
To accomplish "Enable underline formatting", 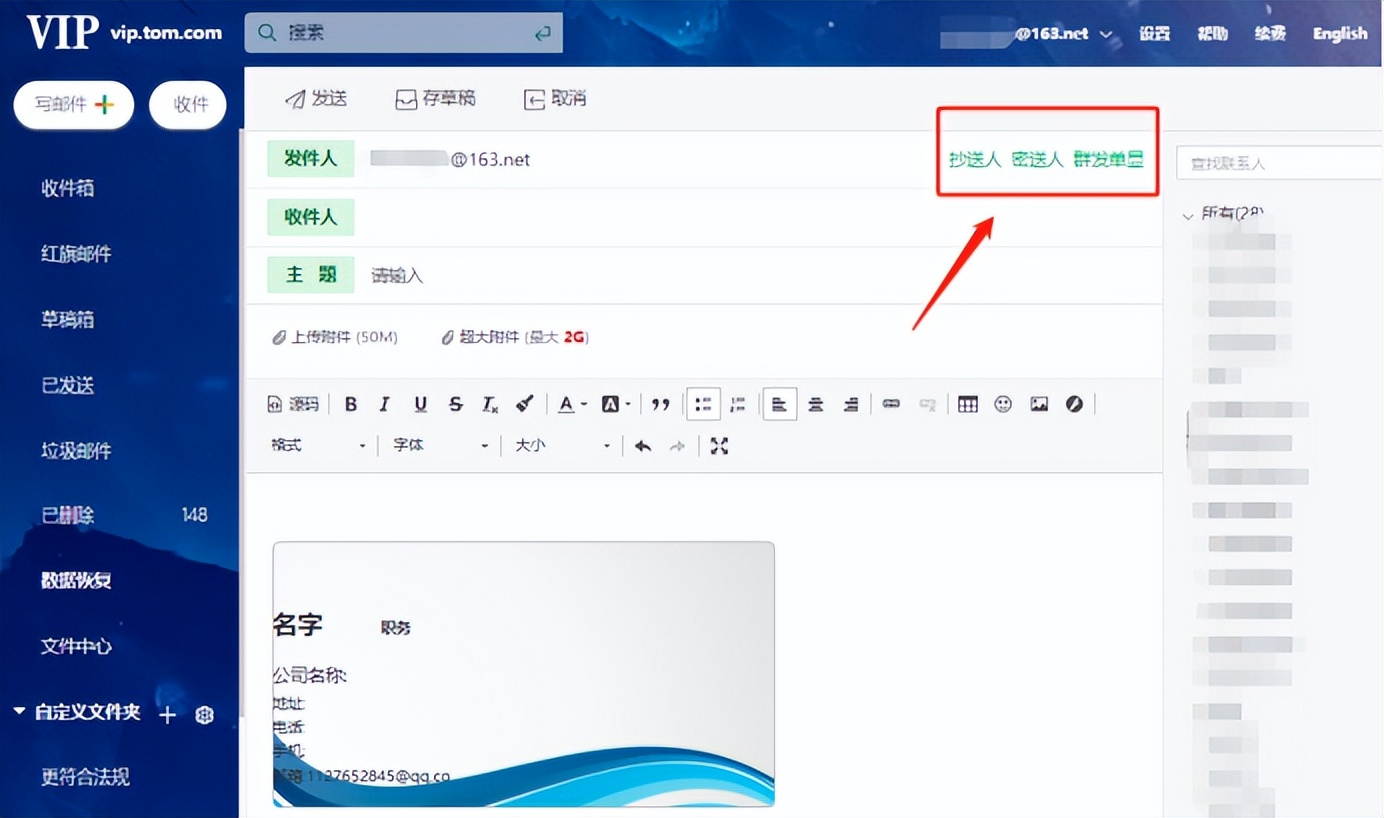I will point(420,403).
